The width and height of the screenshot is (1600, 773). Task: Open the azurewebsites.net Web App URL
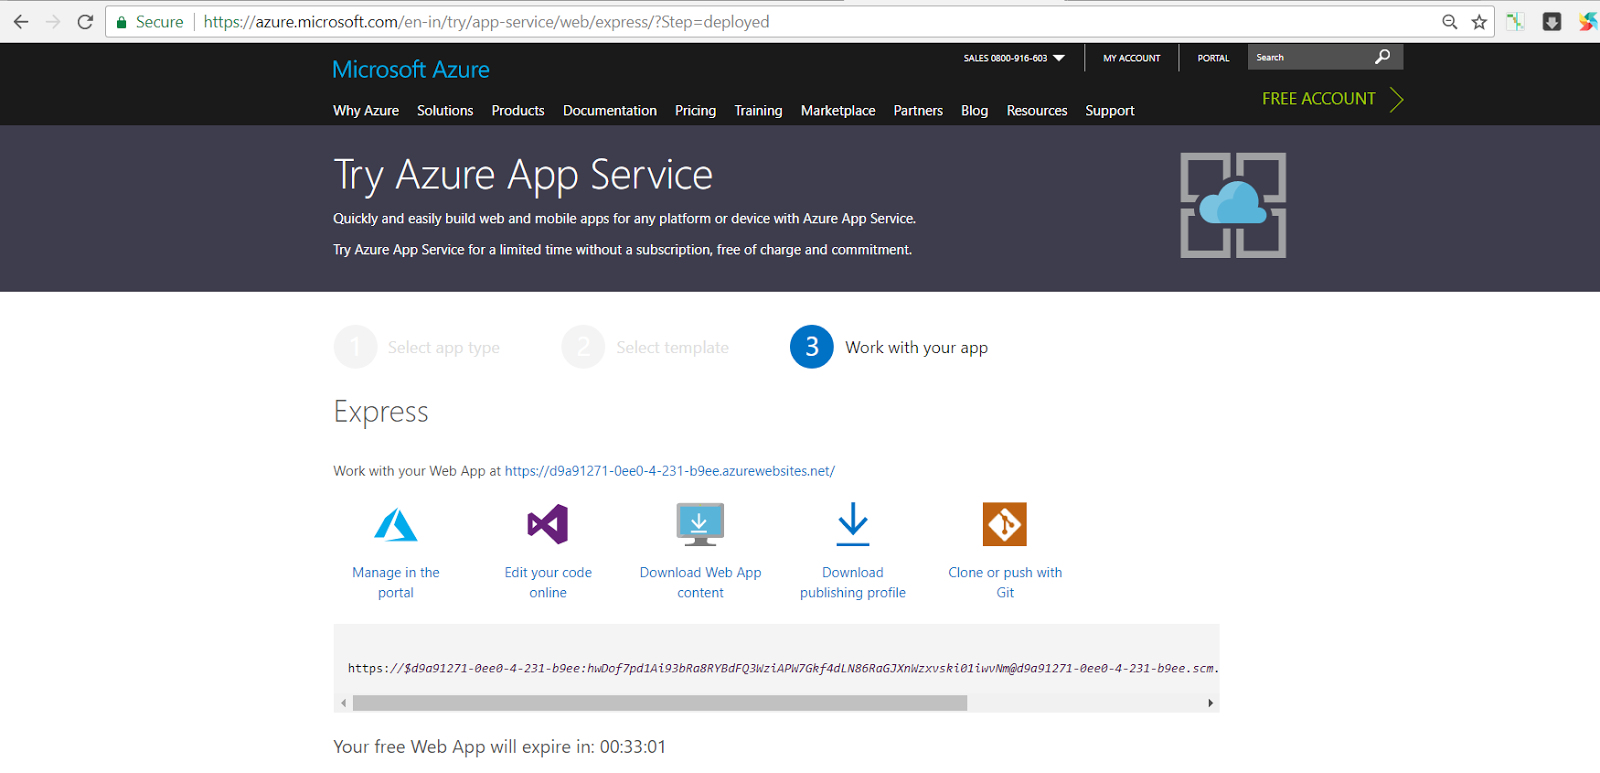670,471
